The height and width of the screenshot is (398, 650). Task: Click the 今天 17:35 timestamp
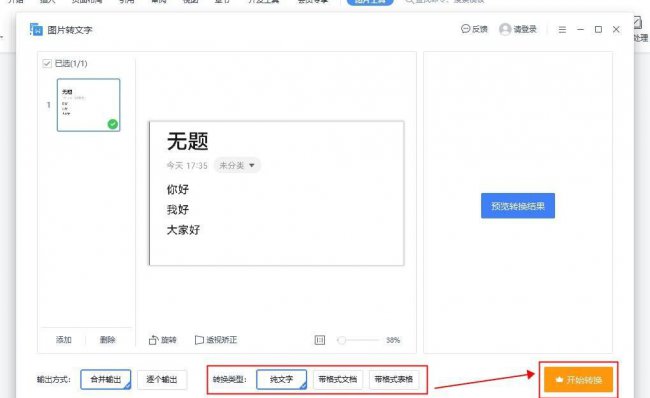point(187,165)
